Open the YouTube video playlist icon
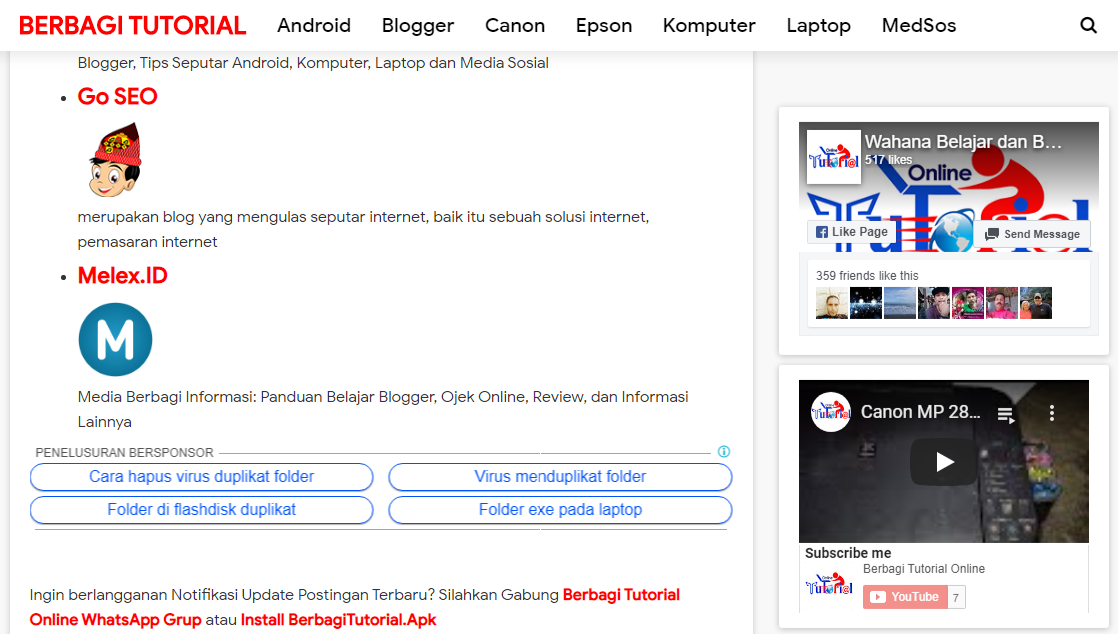The width and height of the screenshot is (1118, 634). pos(1006,414)
